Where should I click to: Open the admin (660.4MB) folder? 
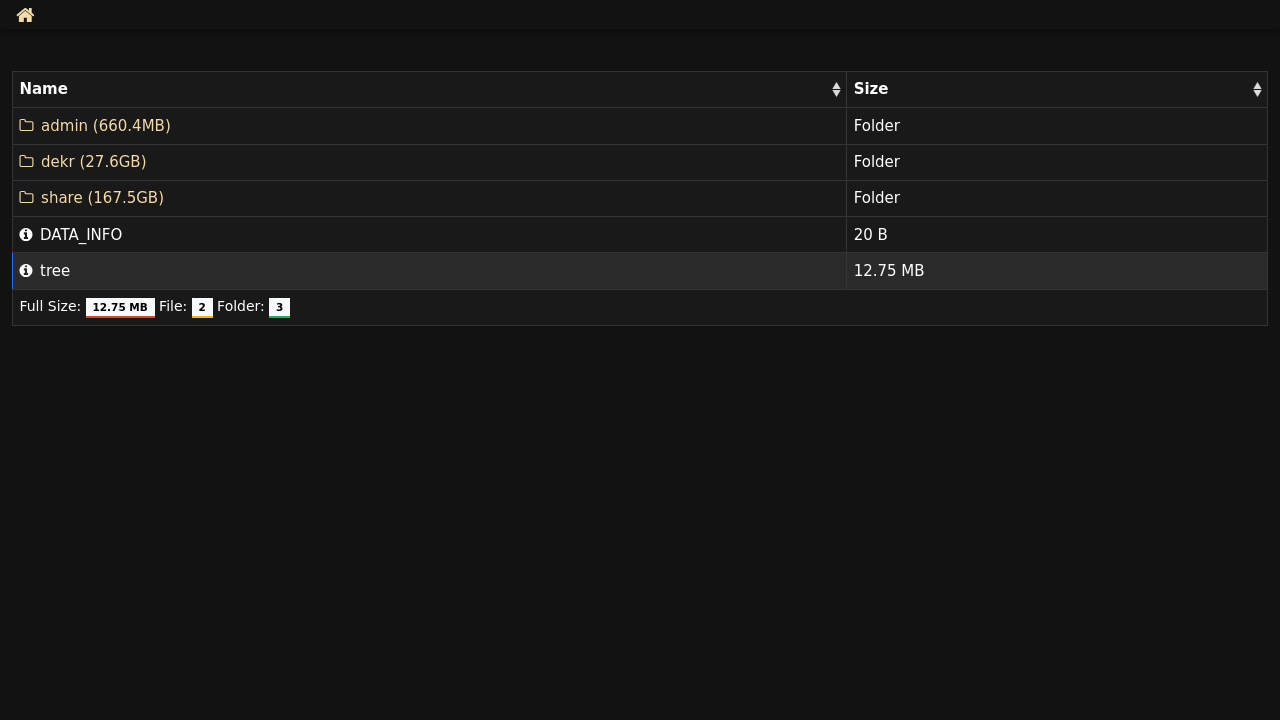pyautogui.click(x=106, y=126)
